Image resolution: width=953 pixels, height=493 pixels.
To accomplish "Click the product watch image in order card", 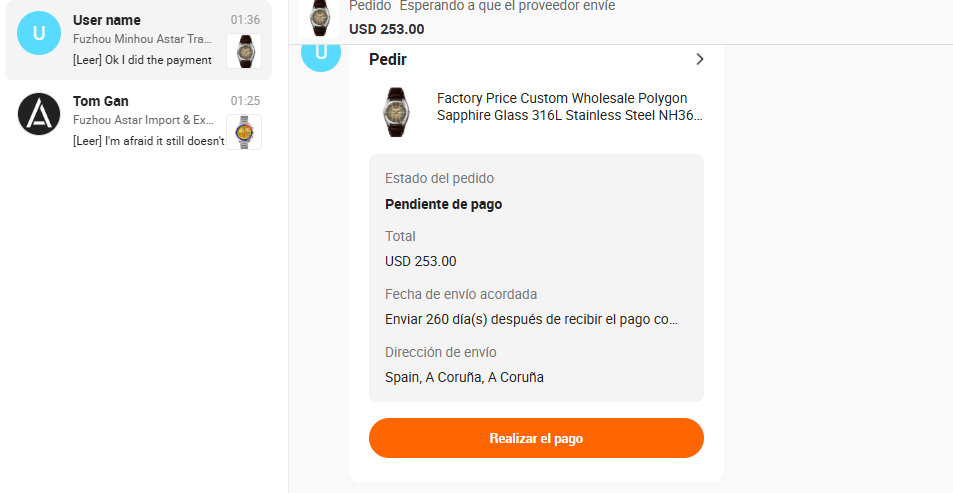I will click(396, 111).
